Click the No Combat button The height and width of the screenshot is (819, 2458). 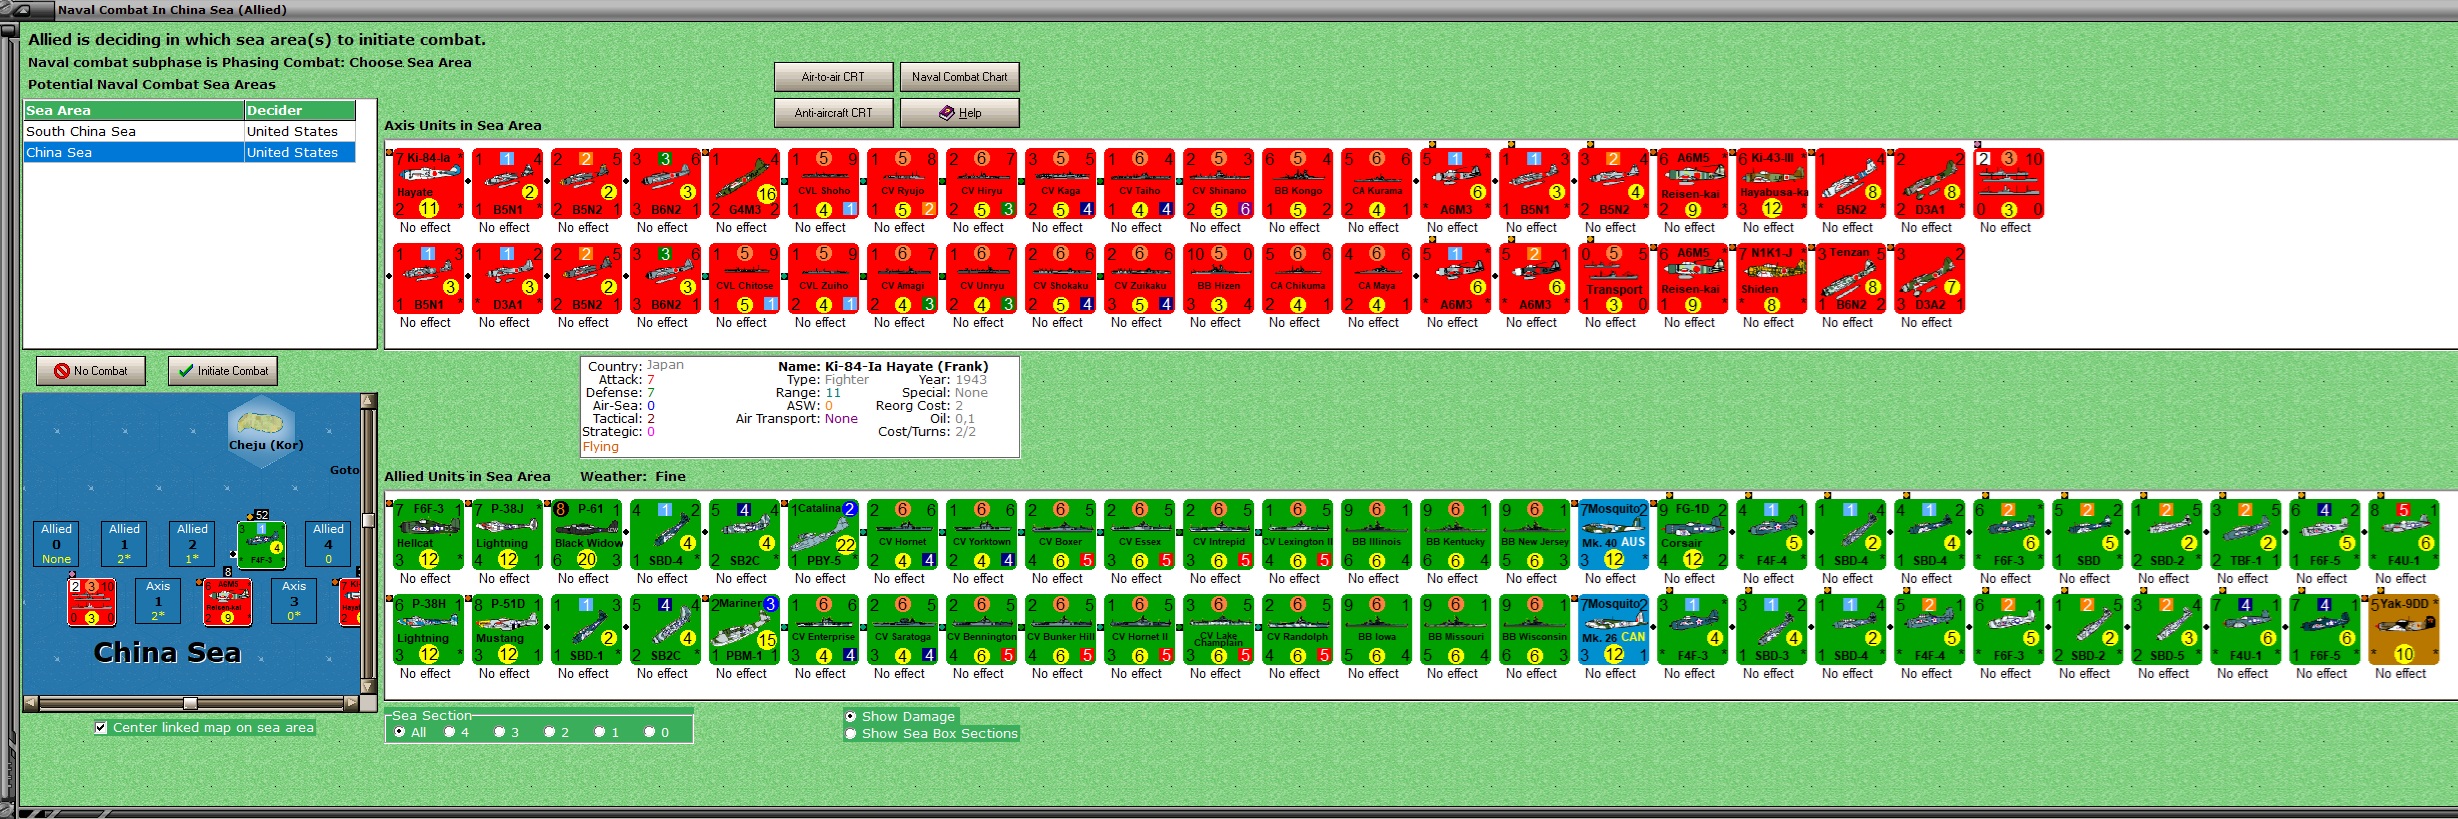(91, 371)
